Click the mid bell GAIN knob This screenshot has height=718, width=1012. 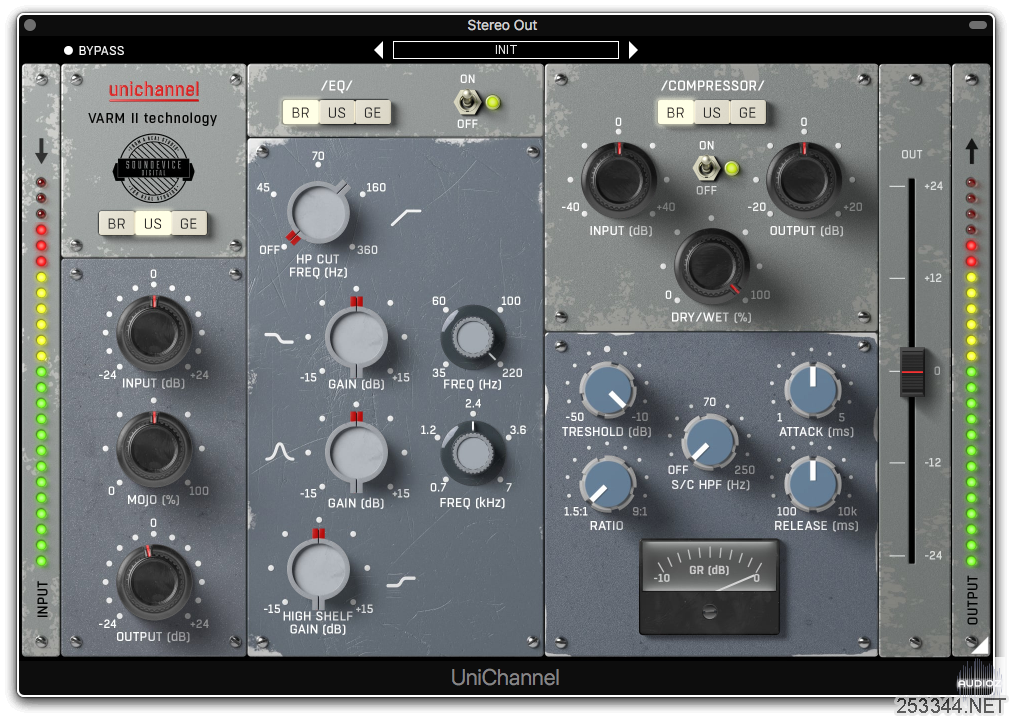[356, 453]
